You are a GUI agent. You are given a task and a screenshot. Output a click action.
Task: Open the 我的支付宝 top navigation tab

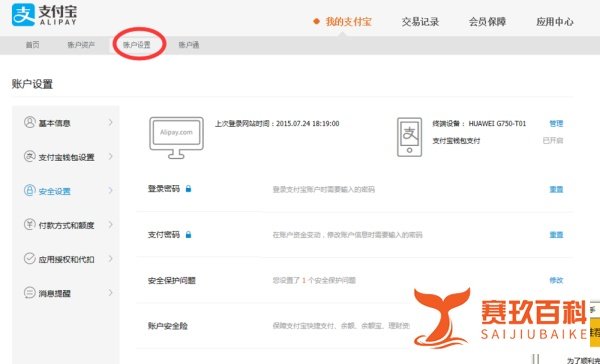pos(348,22)
